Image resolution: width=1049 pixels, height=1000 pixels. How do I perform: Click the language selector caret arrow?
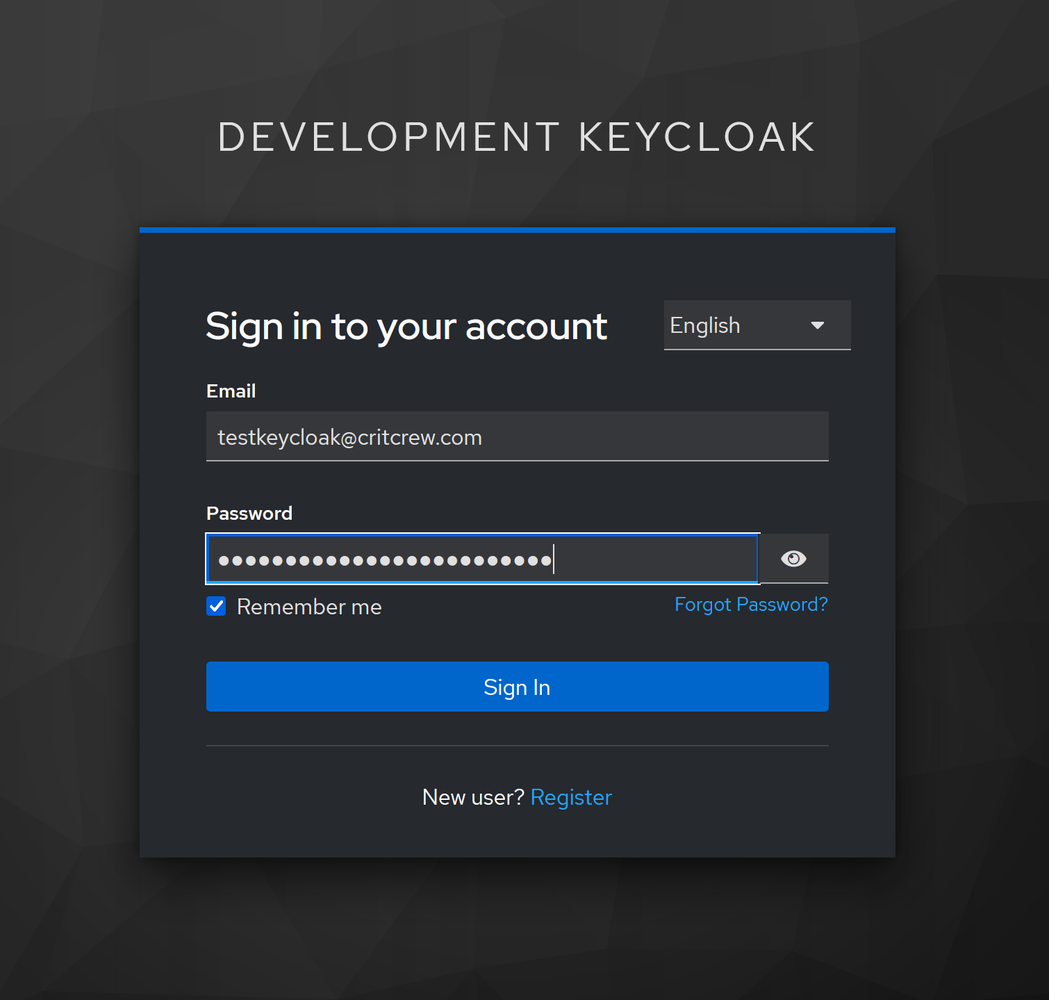coord(817,326)
